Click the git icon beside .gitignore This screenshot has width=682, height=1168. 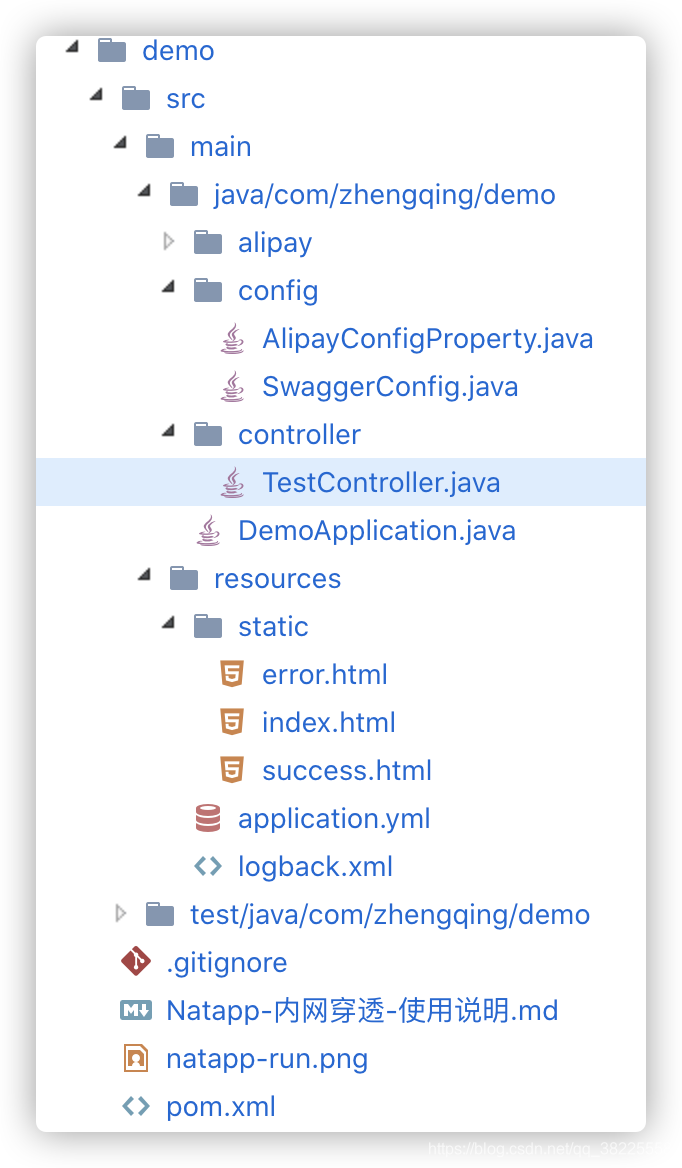pyautogui.click(x=135, y=962)
